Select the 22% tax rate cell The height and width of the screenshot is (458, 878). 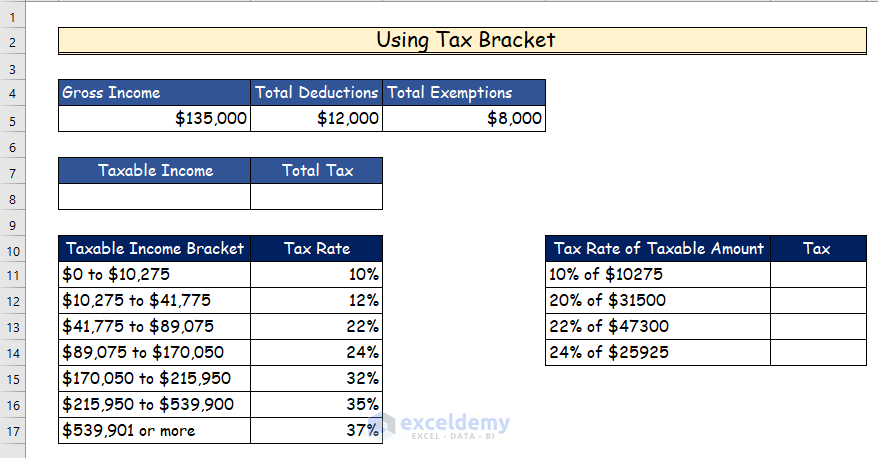316,327
